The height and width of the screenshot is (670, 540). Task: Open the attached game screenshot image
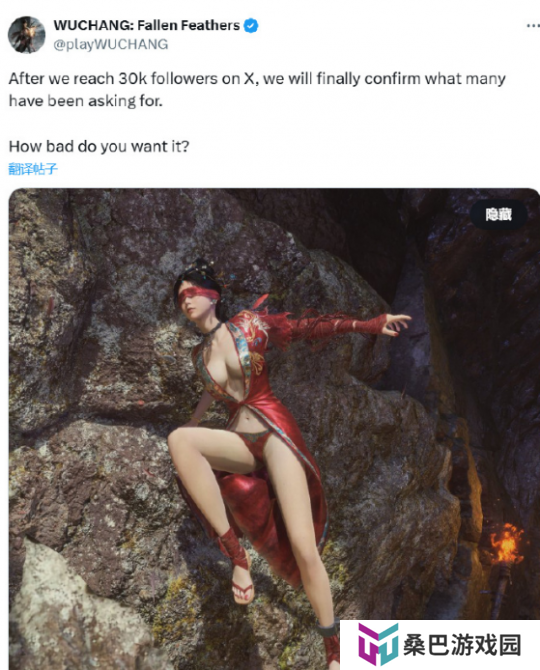pos(274,429)
